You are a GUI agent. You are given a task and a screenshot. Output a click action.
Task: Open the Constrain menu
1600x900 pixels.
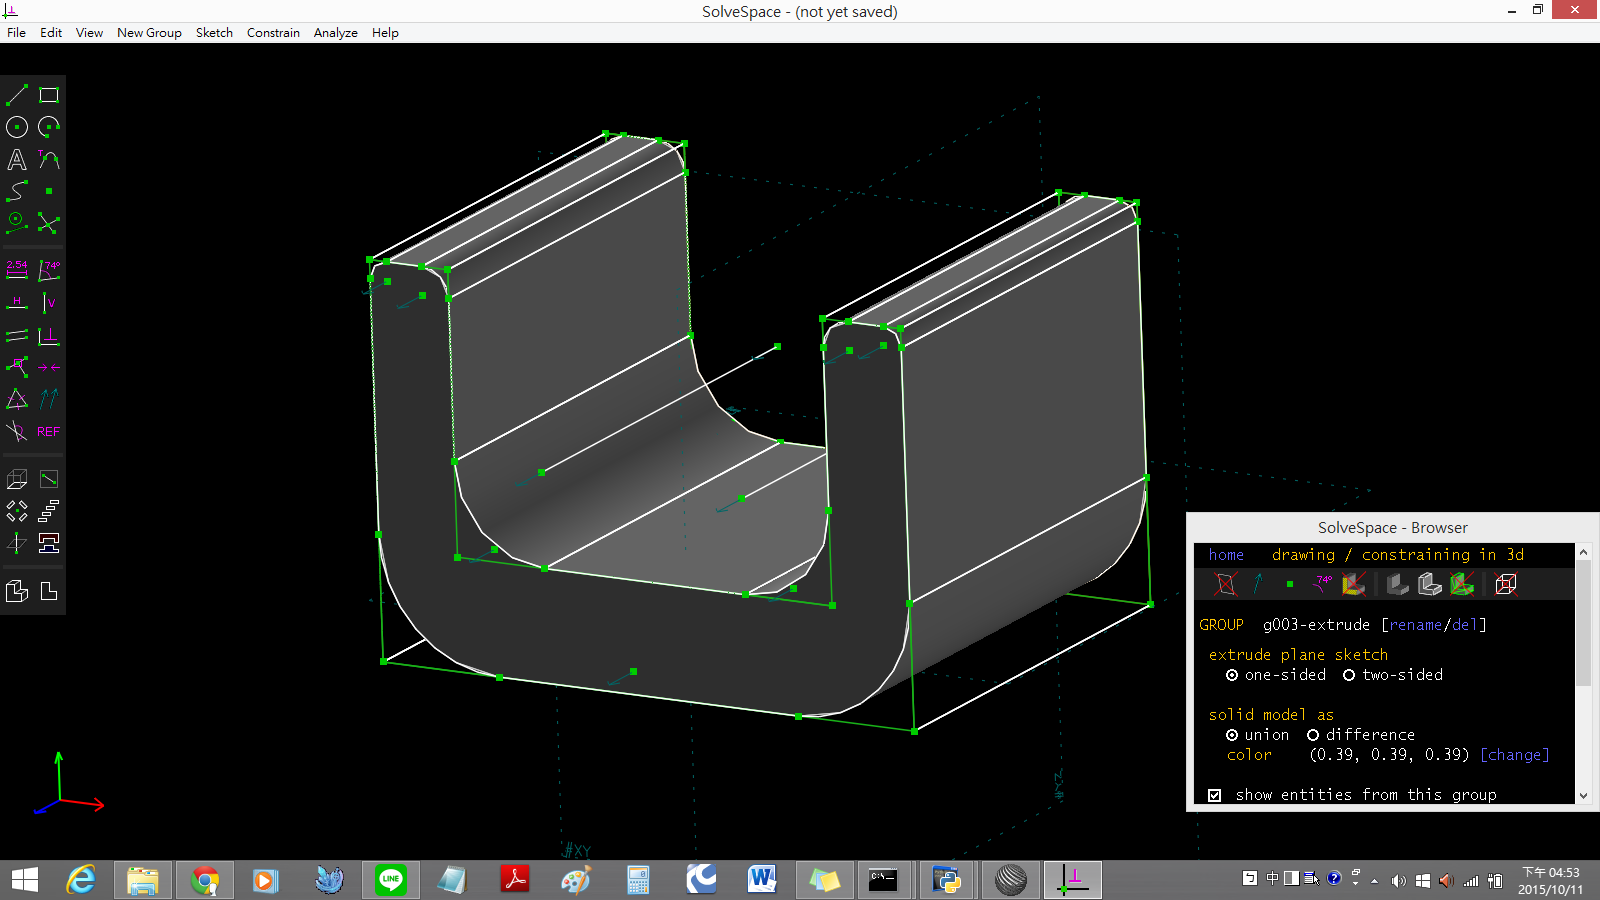(x=273, y=32)
